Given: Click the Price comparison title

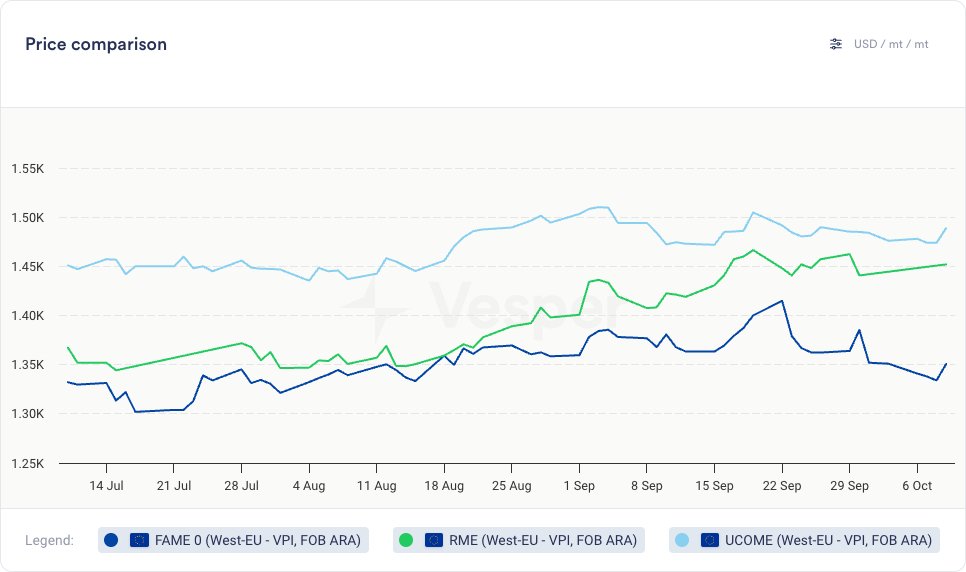Looking at the screenshot, I should click(x=96, y=44).
